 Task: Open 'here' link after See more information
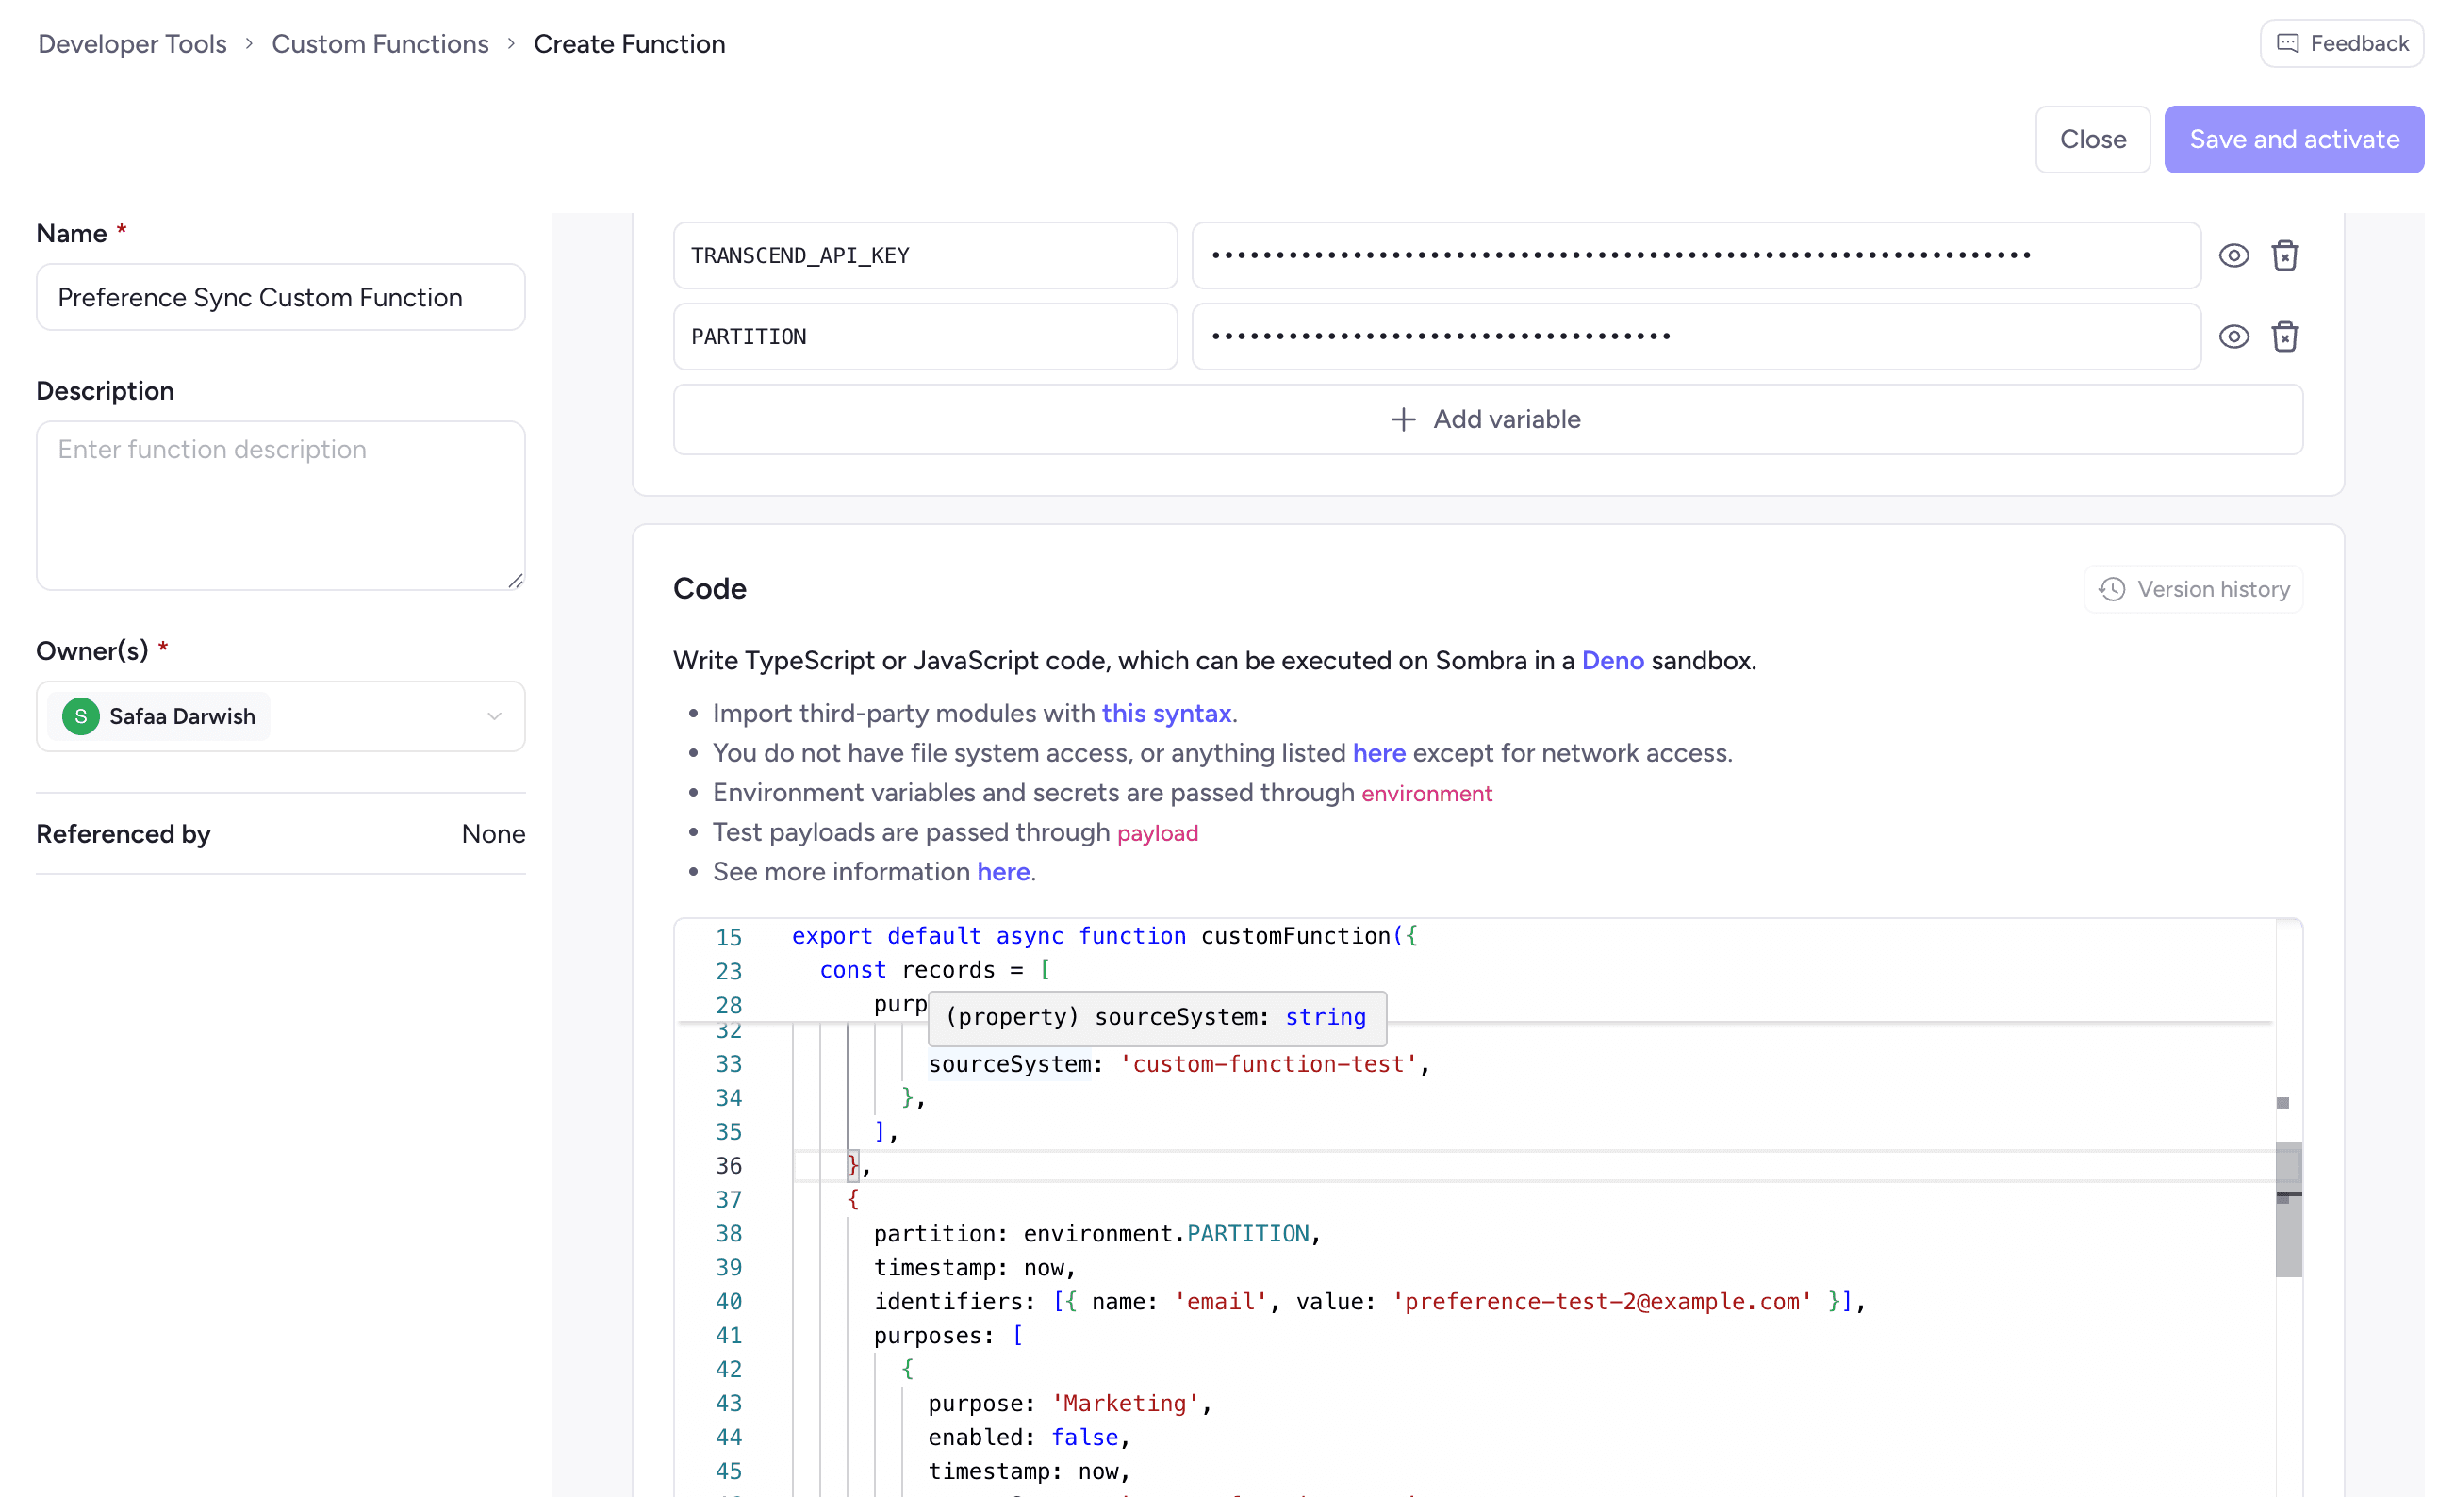(x=1003, y=872)
